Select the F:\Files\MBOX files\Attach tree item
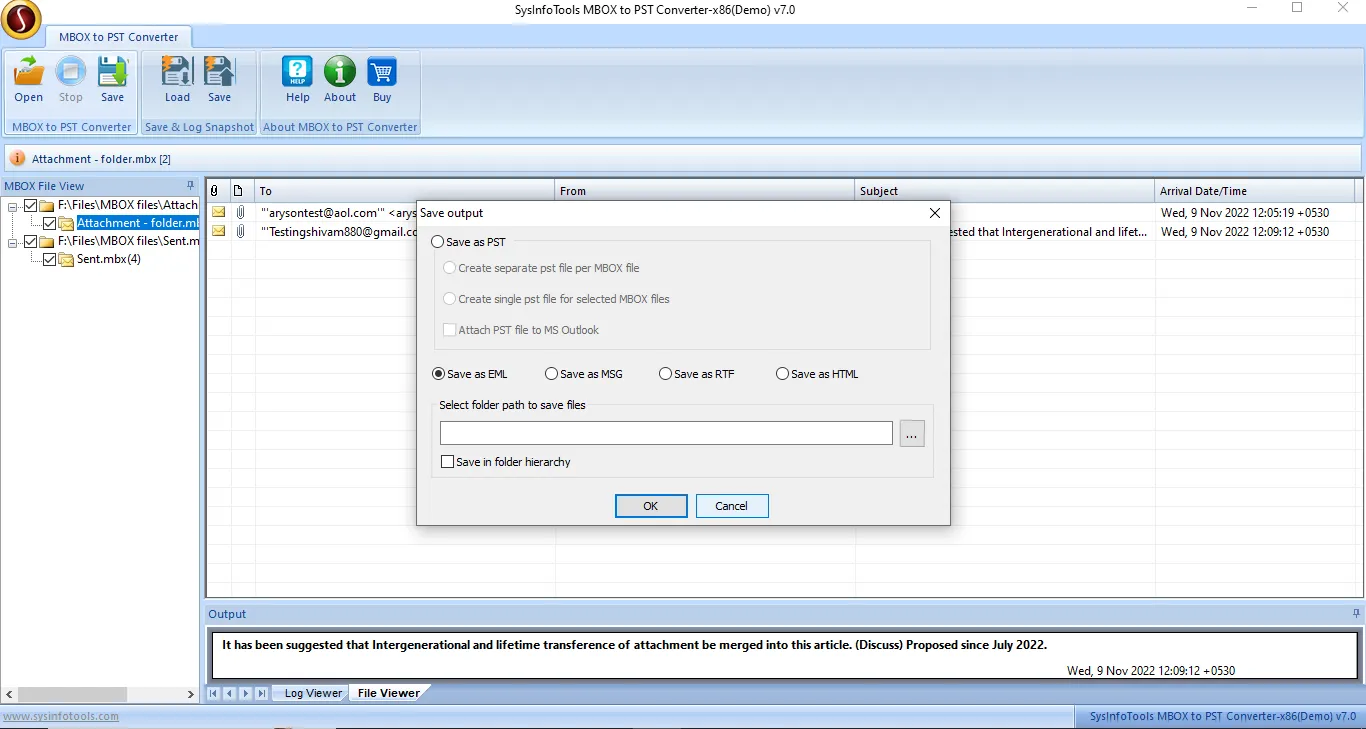The width and height of the screenshot is (1366, 729). coord(129,205)
